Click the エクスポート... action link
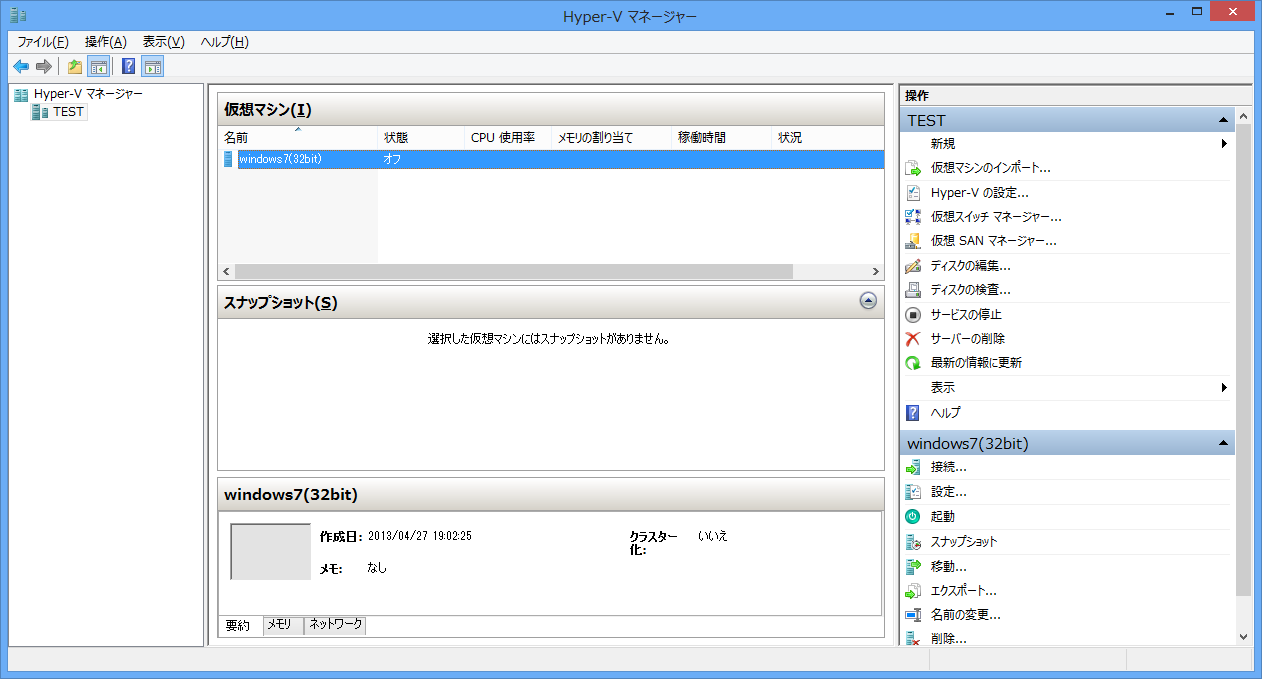1262x679 pixels. (963, 591)
